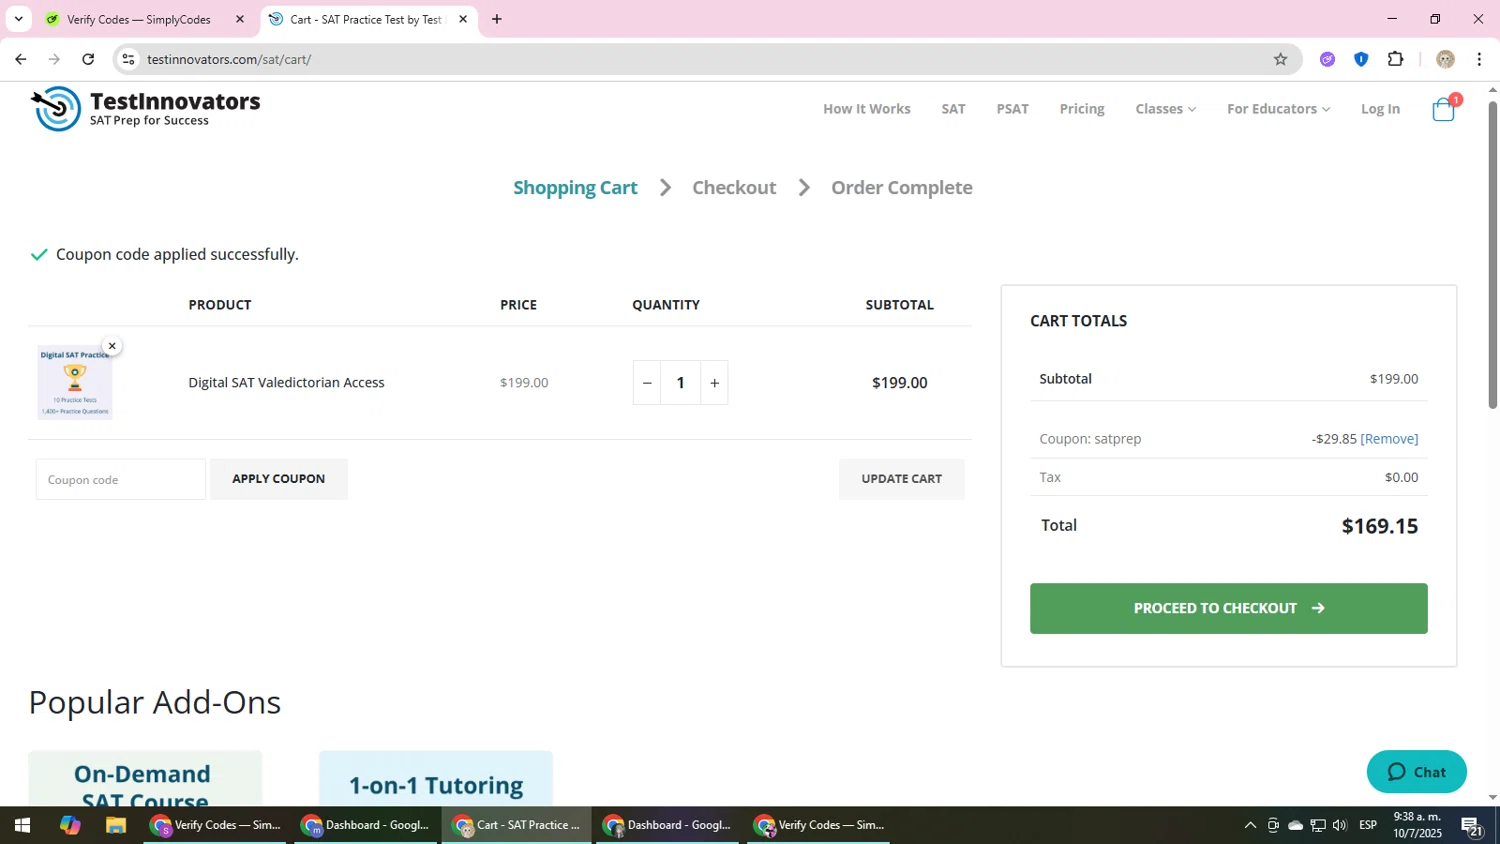Open the tab search dropdown arrow
The image size is (1500, 844).
click(x=18, y=19)
